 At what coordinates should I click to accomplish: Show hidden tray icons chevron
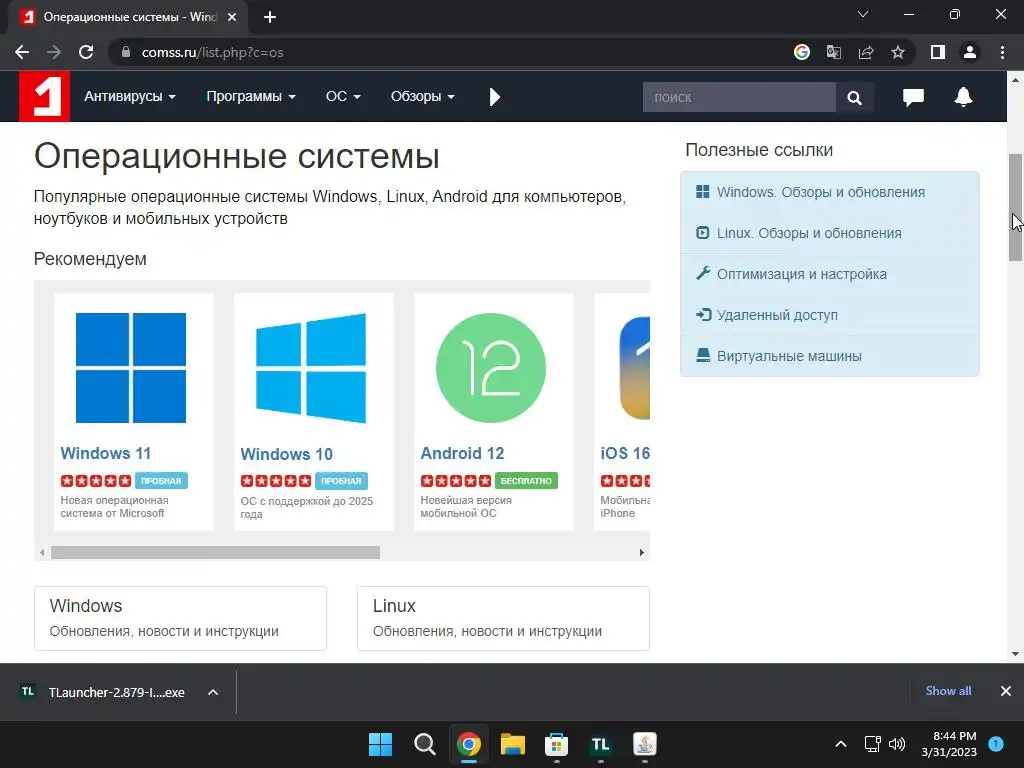coord(841,744)
